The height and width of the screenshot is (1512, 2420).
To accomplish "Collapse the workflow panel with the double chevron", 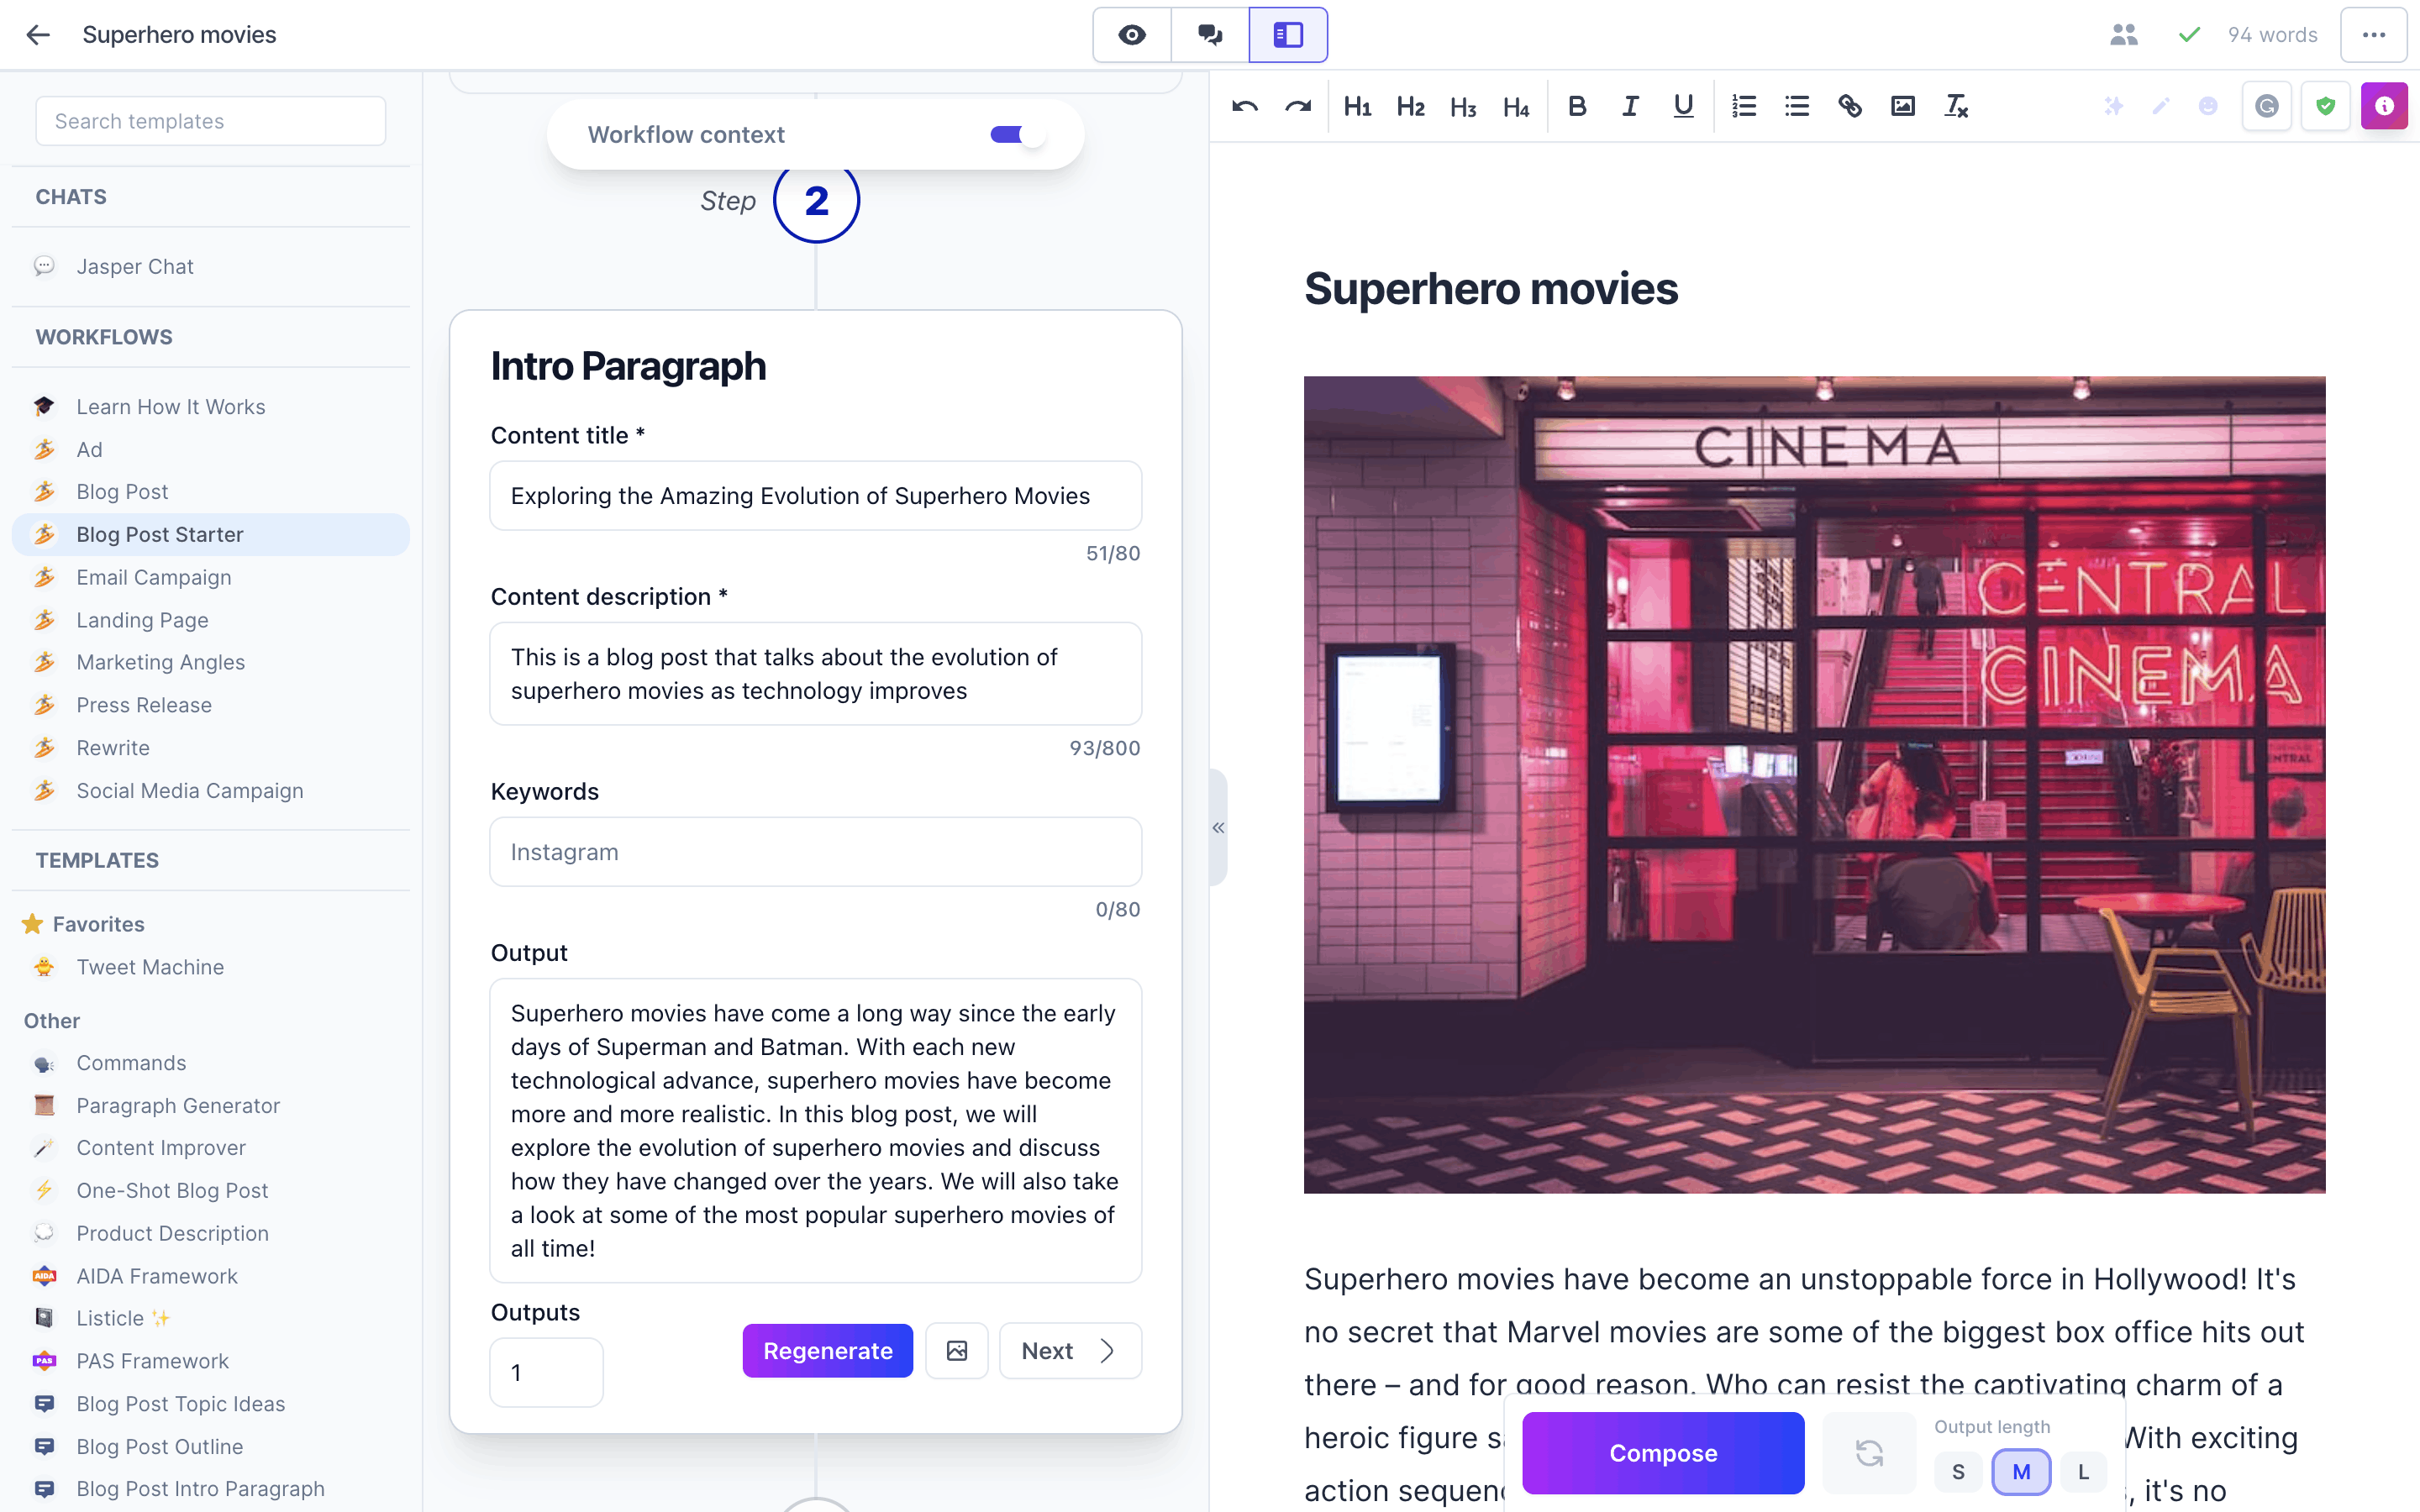I will tap(1218, 827).
